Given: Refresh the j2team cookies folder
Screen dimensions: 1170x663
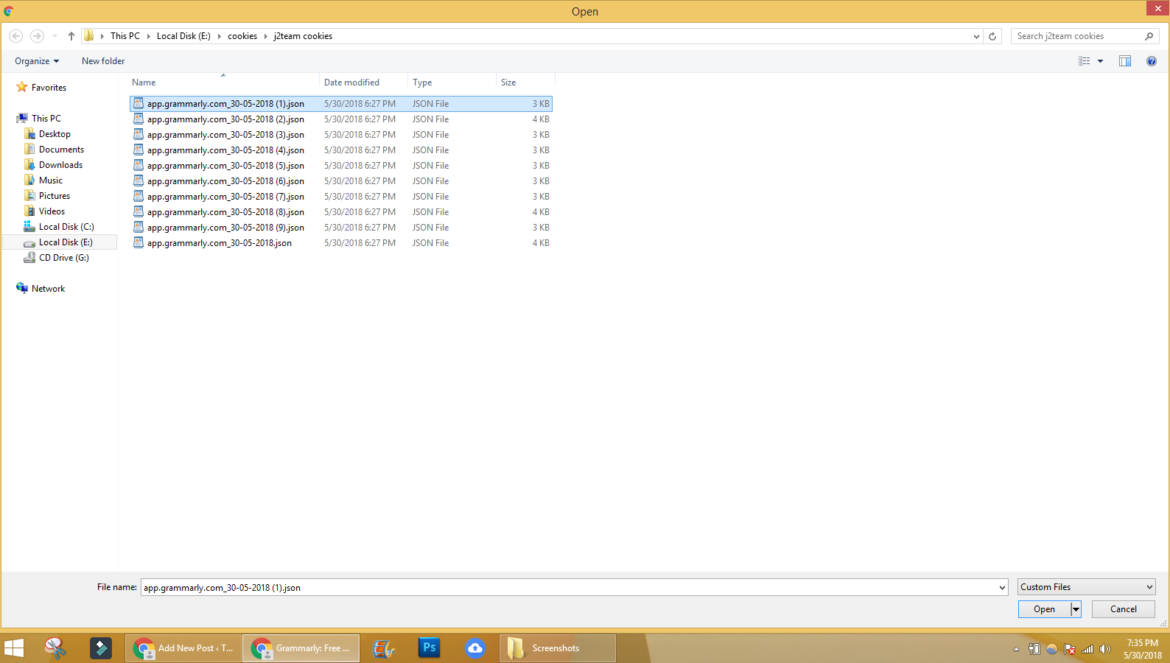Looking at the screenshot, I should 992,36.
